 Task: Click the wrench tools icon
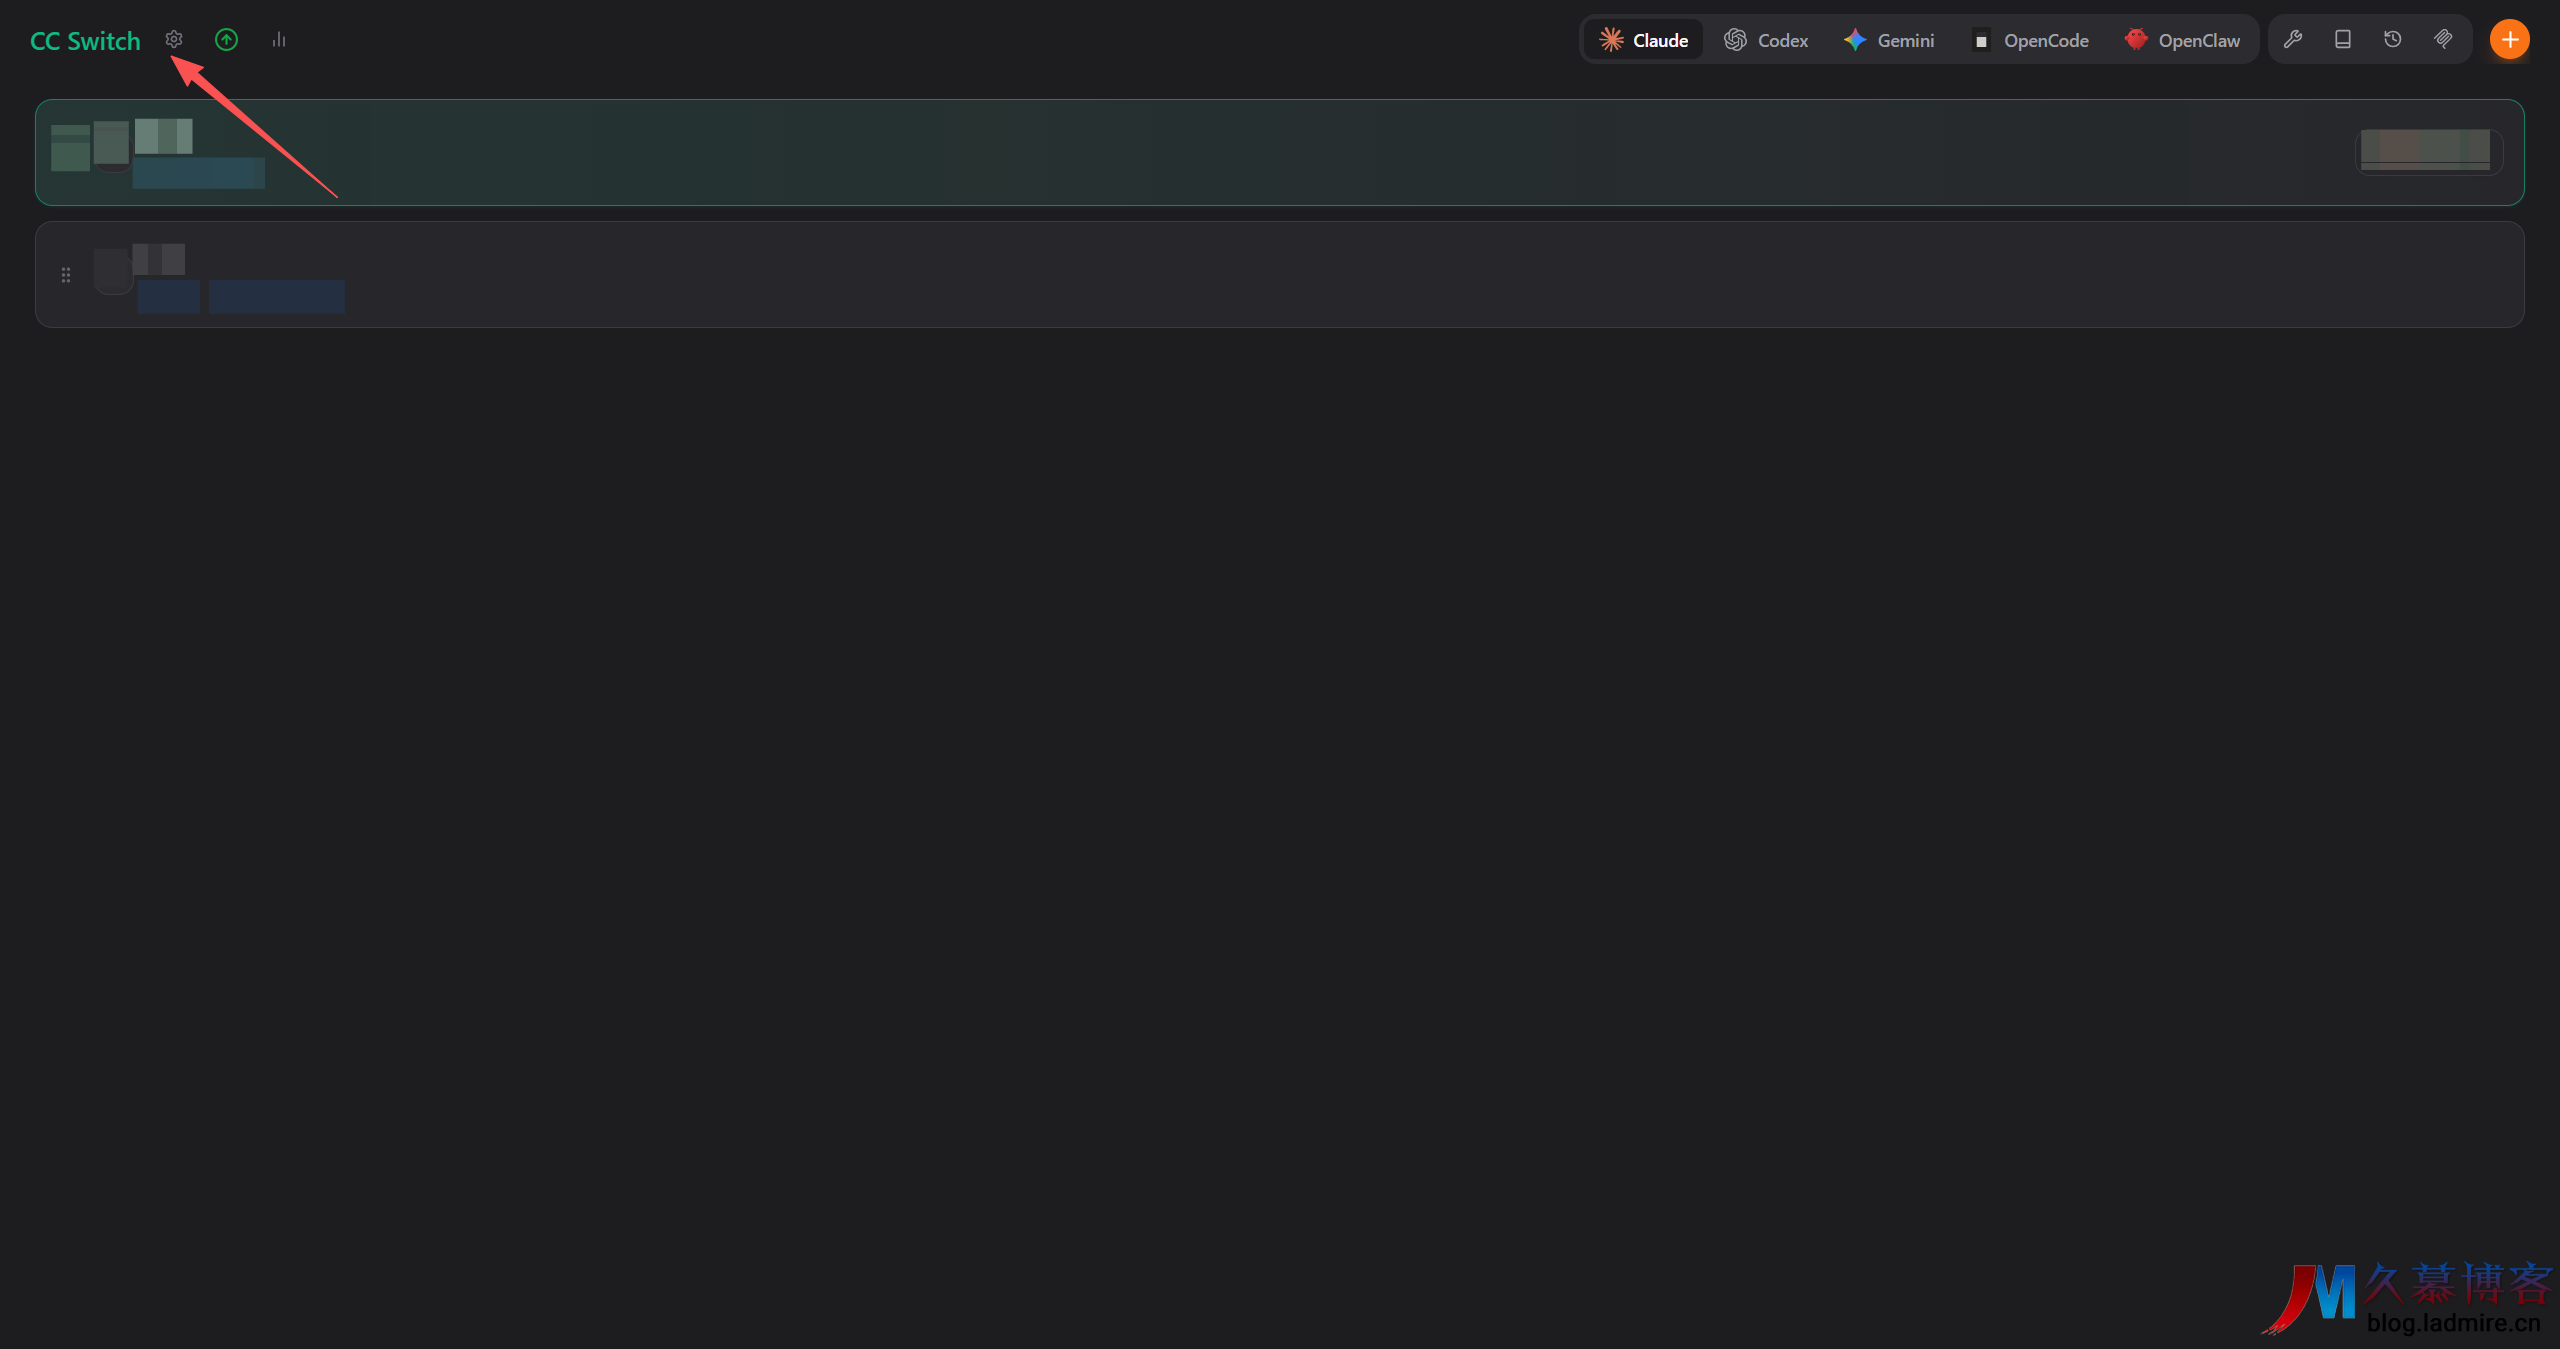pos(2293,40)
